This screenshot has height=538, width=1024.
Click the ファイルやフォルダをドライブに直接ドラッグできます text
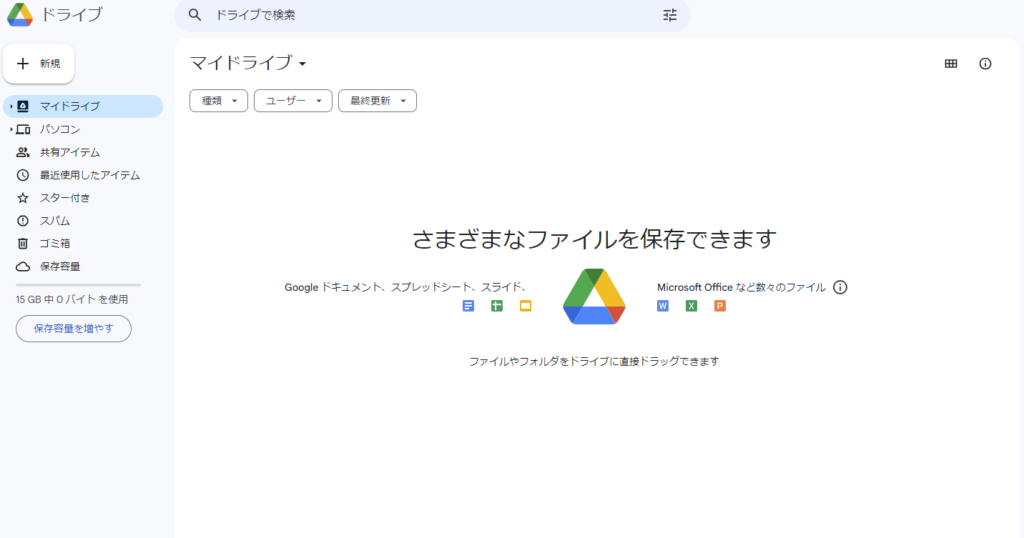pos(594,361)
